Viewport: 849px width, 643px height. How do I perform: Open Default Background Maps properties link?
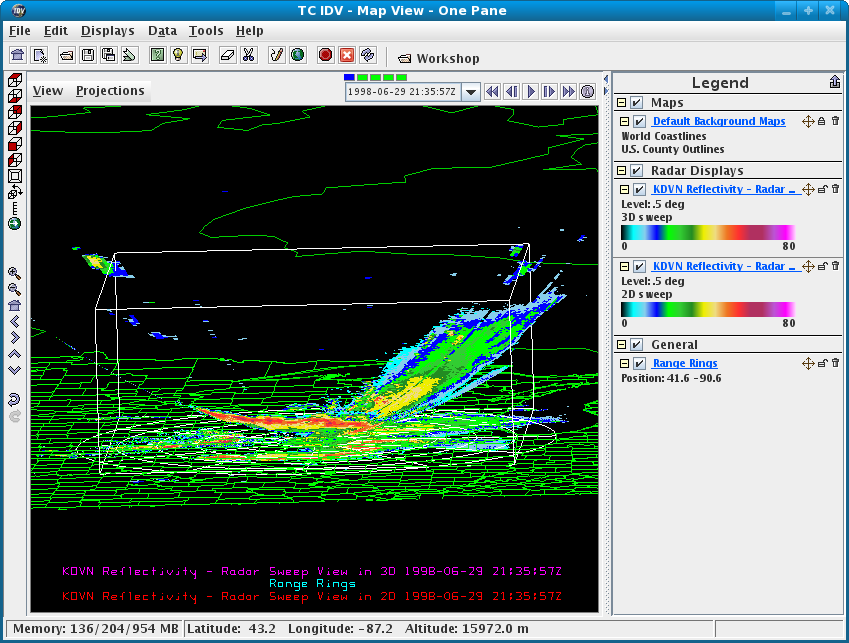(718, 122)
